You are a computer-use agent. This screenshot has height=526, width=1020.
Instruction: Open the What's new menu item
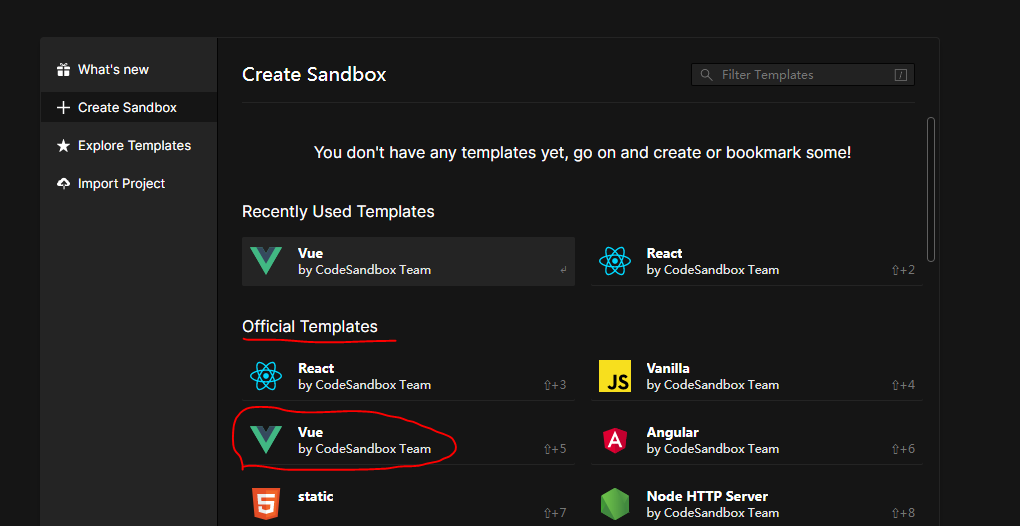click(113, 70)
